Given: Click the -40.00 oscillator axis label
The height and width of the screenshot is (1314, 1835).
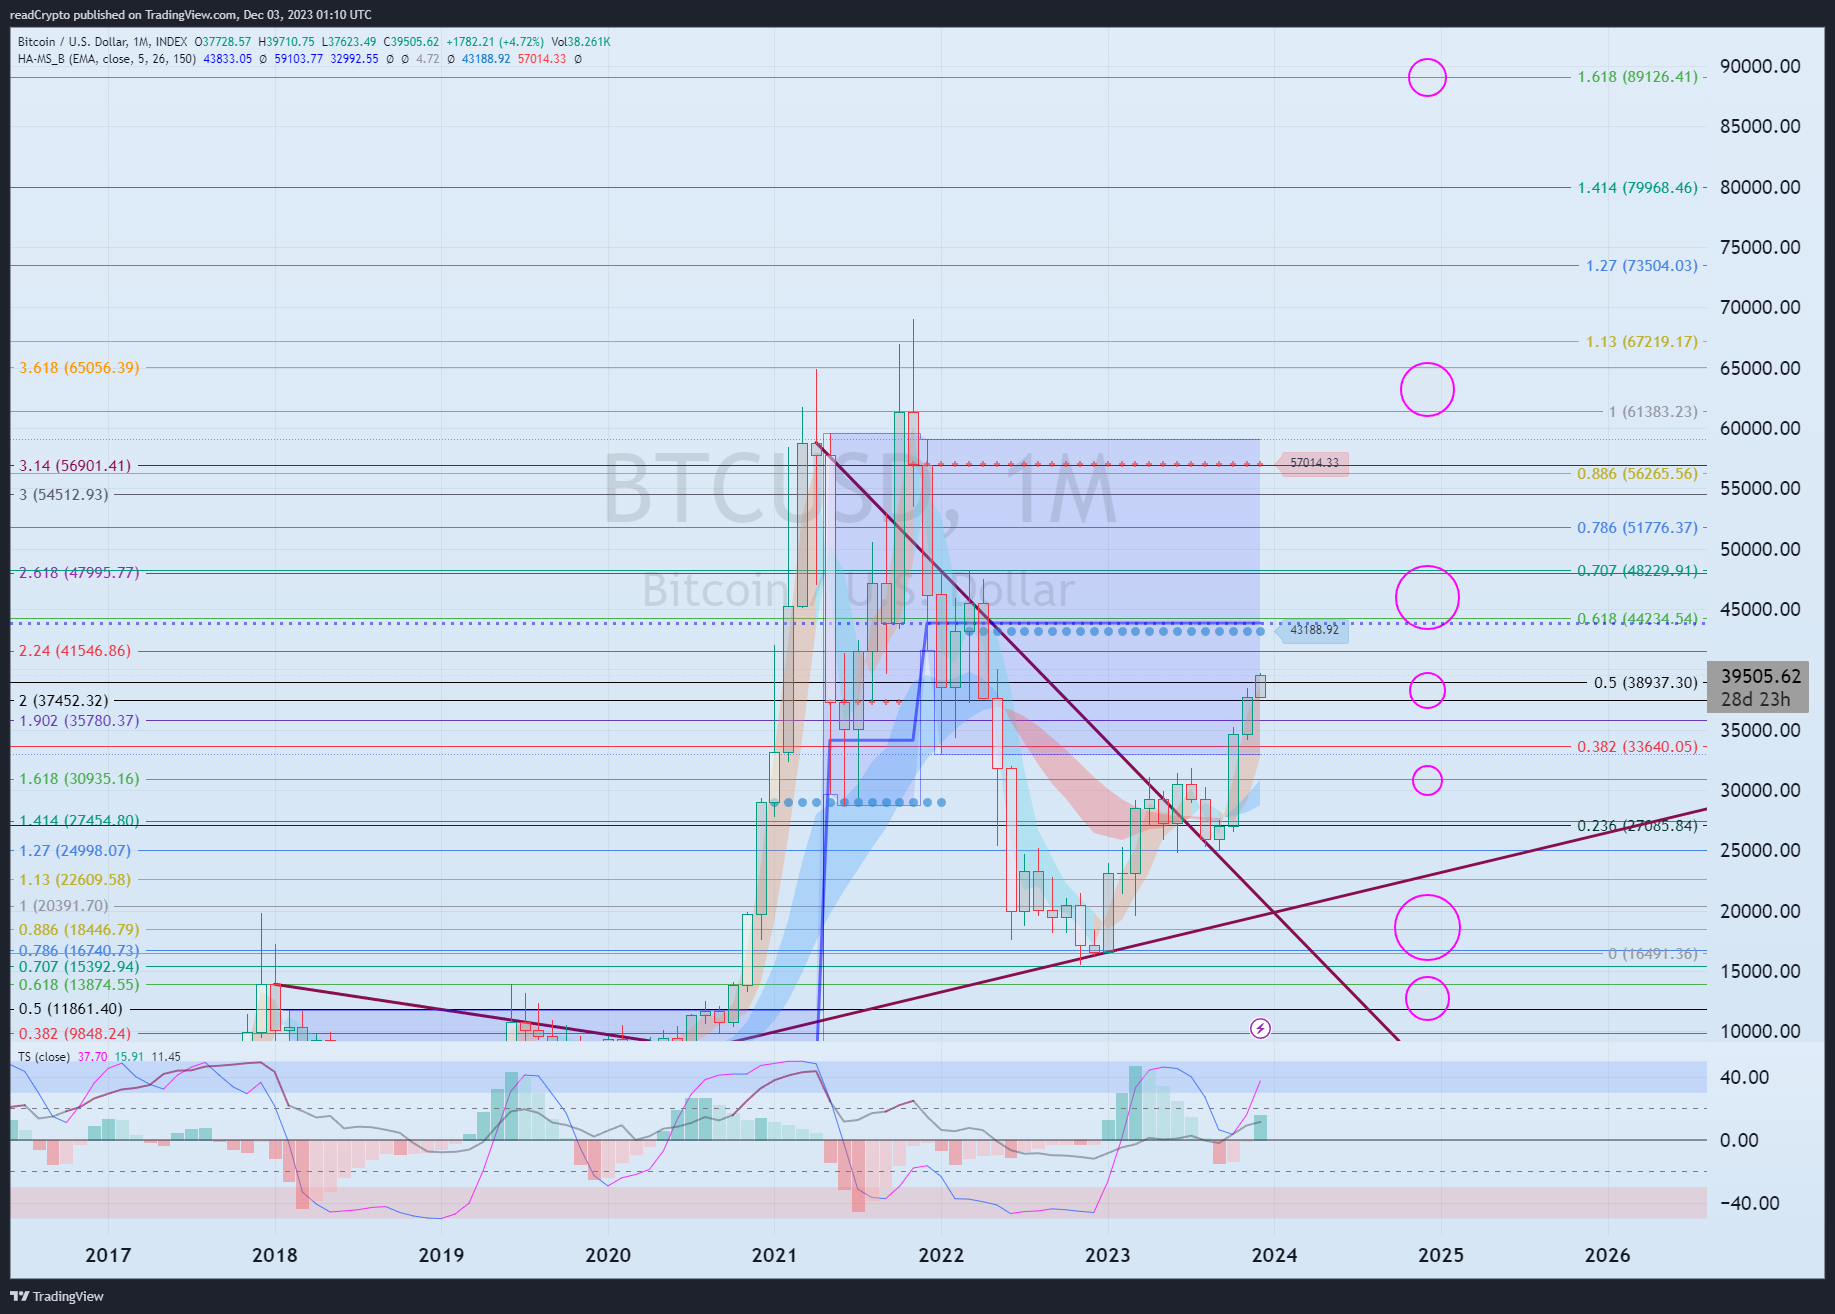Looking at the screenshot, I should [1749, 1203].
